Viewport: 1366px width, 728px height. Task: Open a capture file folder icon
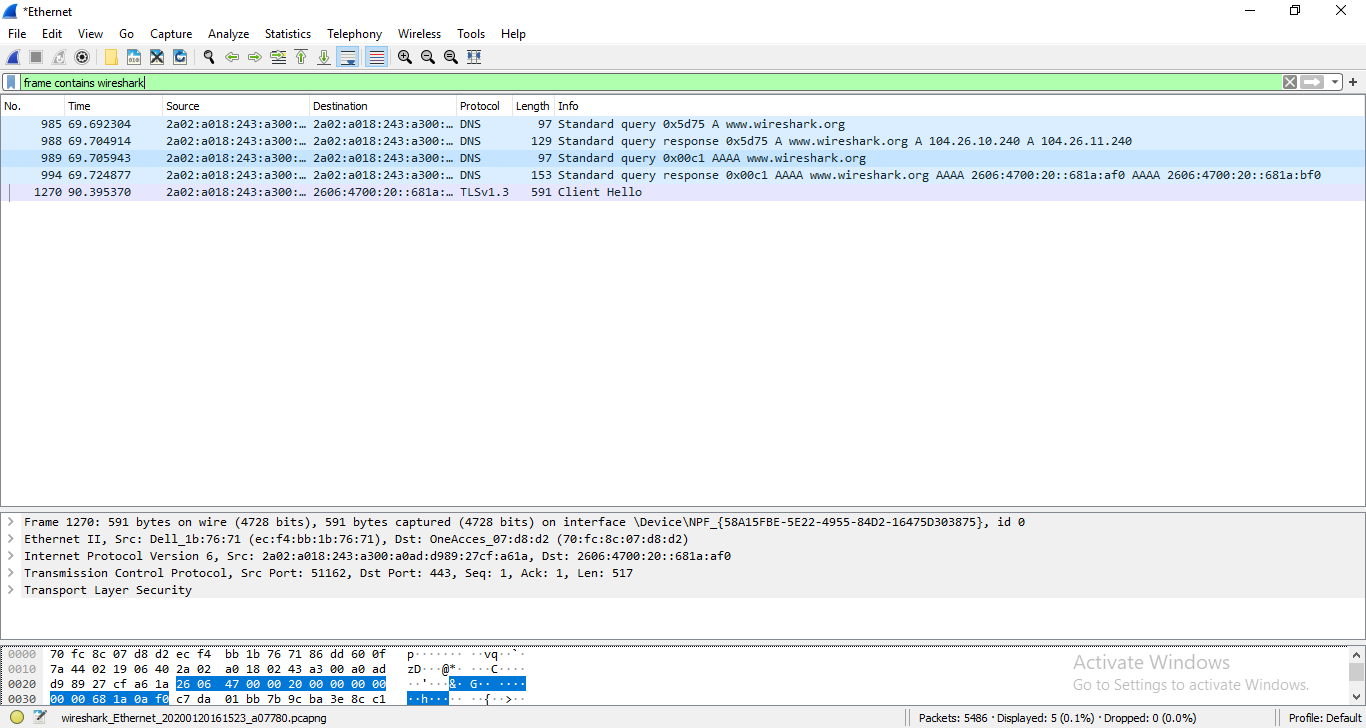click(x=111, y=57)
